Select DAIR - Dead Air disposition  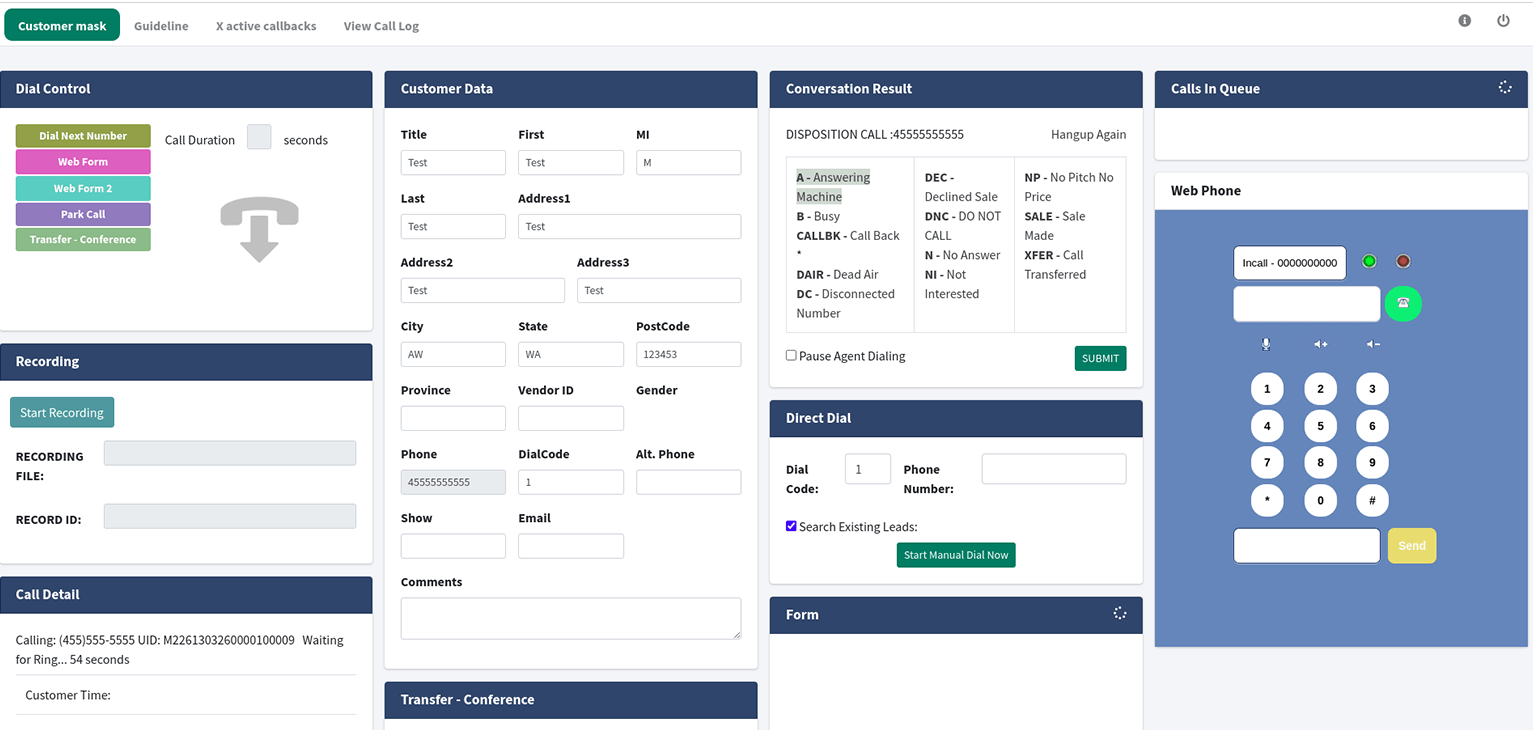click(837, 274)
